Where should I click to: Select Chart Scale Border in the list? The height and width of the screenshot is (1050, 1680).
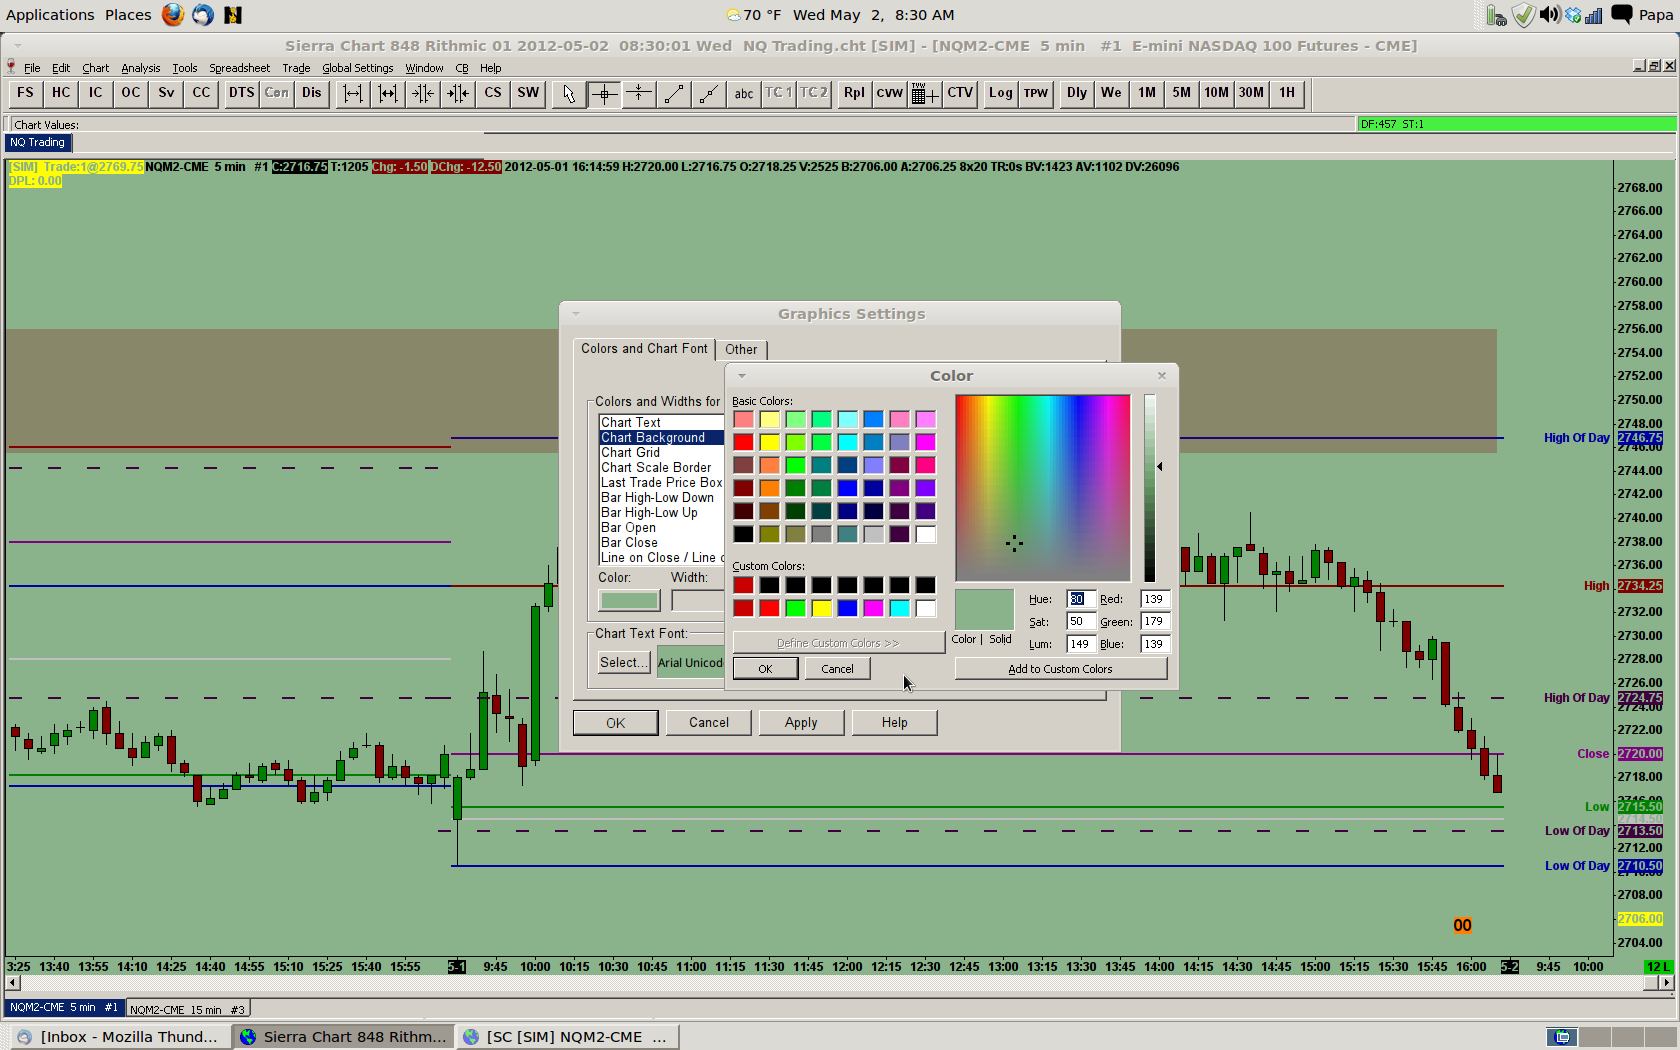[661, 468]
